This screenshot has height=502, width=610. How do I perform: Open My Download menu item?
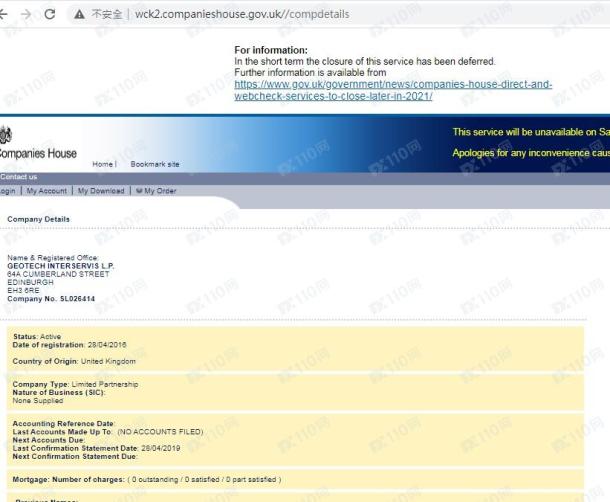101,191
